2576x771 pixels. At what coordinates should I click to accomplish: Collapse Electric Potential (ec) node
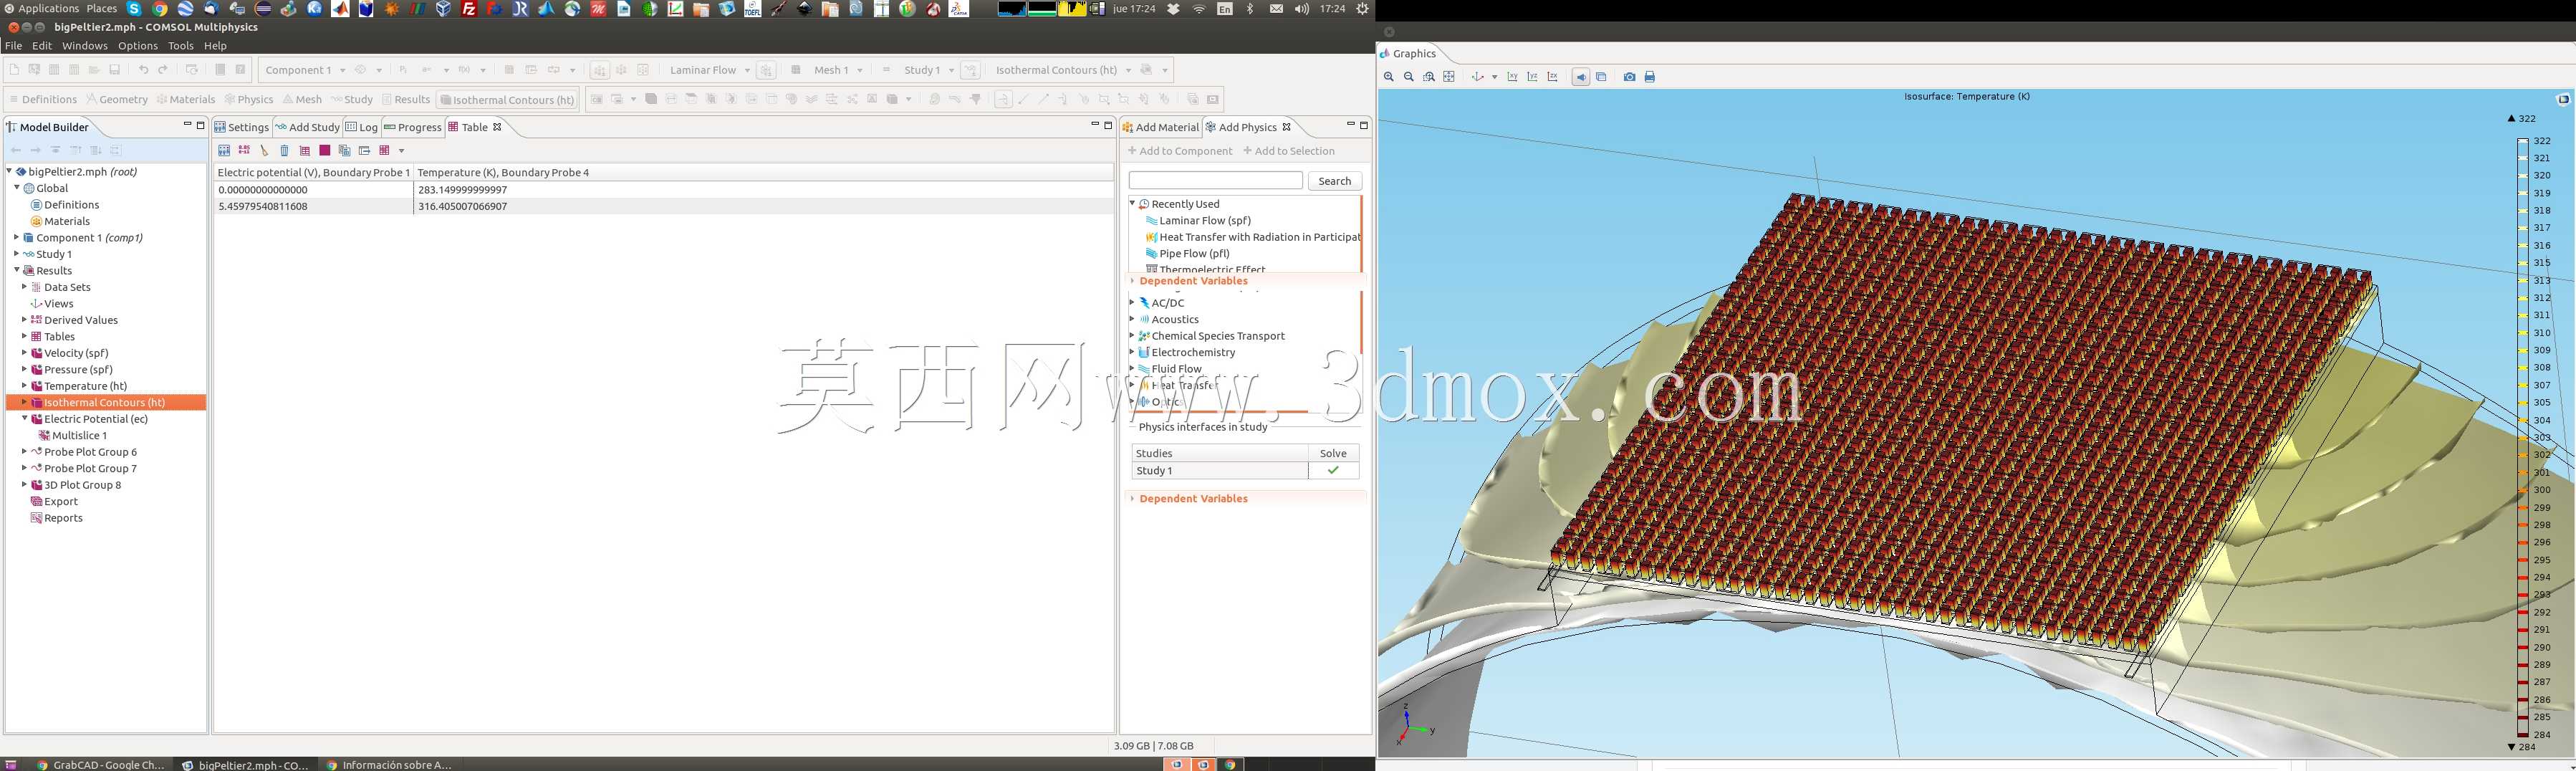(x=24, y=419)
